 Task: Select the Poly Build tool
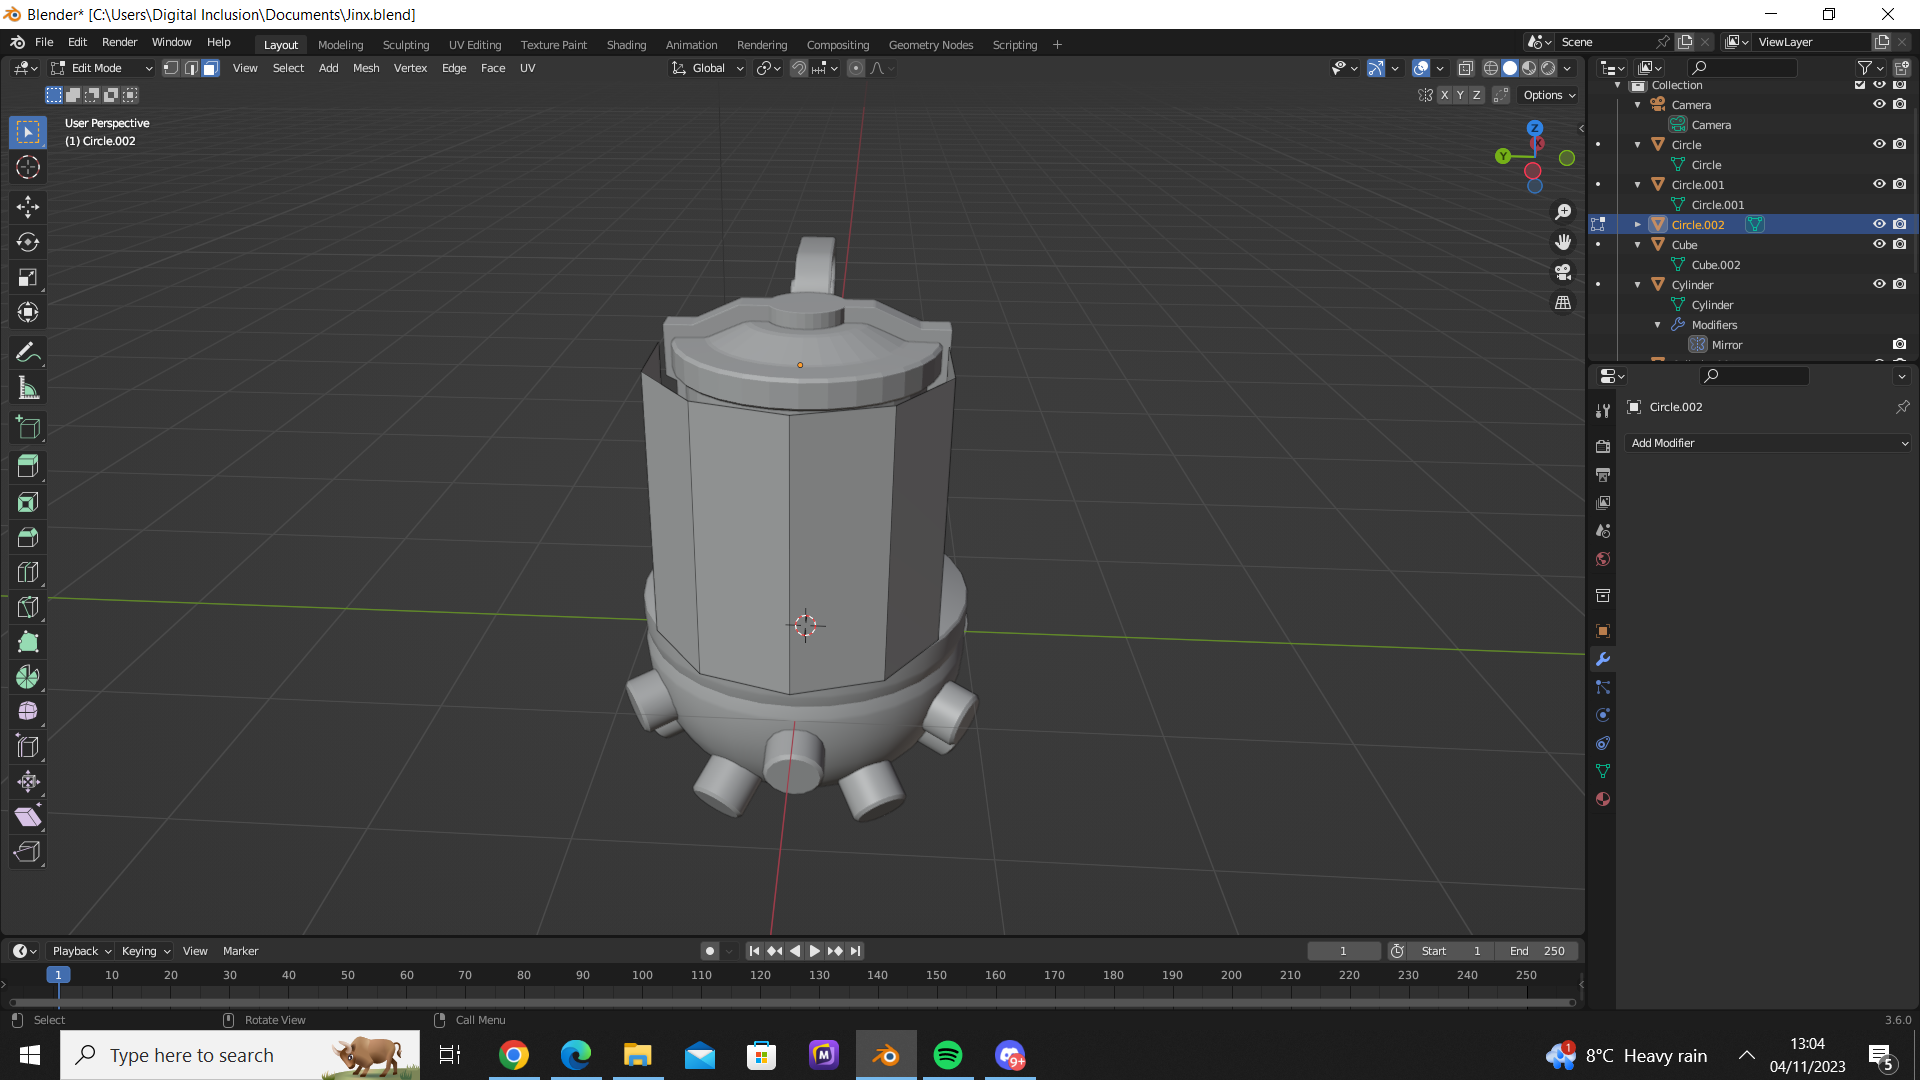coord(28,642)
